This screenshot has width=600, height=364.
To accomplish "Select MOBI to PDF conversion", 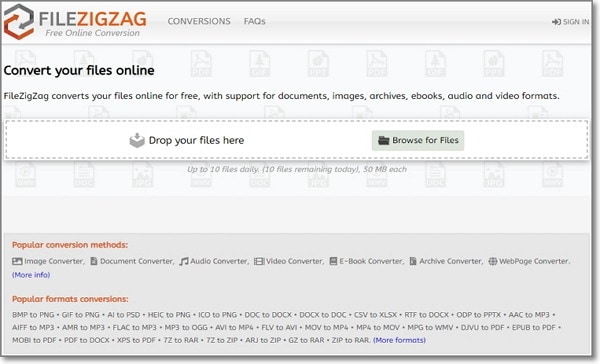I will point(34,340).
